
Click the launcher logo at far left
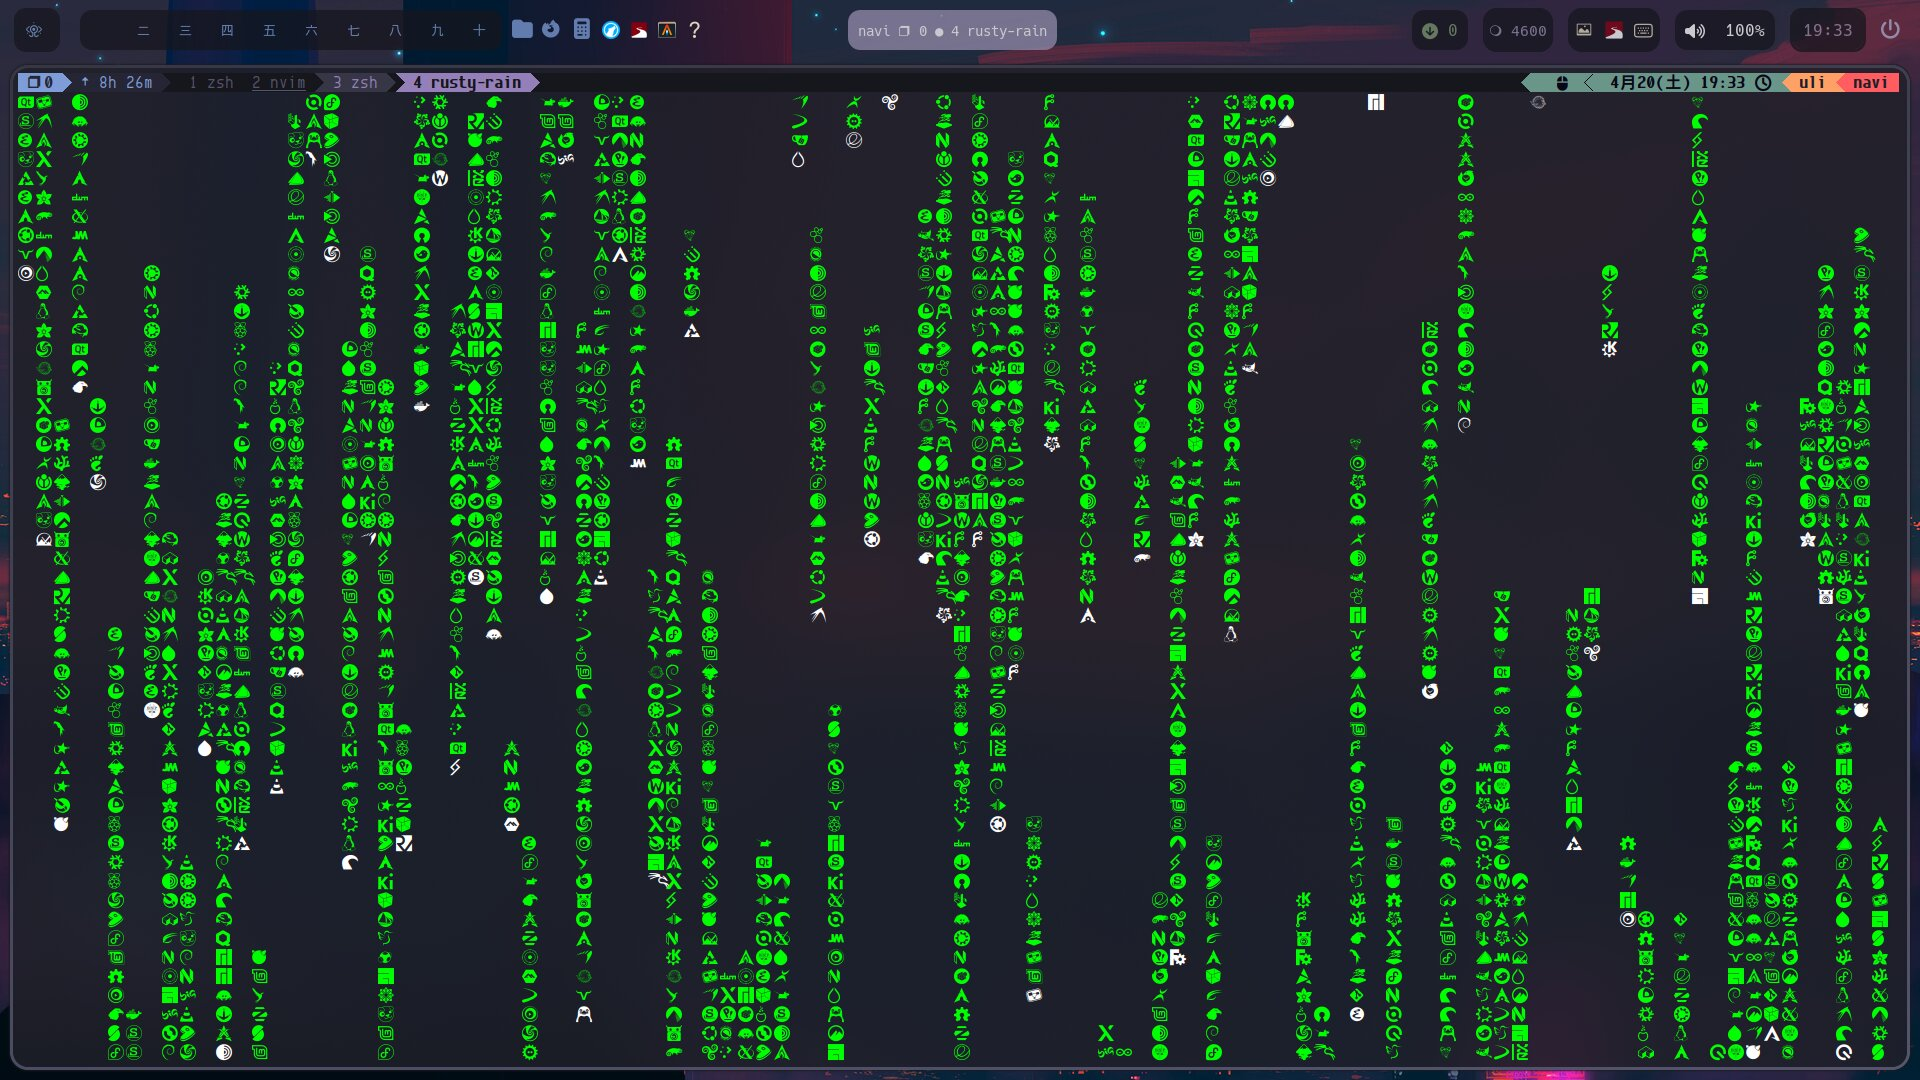[34, 30]
